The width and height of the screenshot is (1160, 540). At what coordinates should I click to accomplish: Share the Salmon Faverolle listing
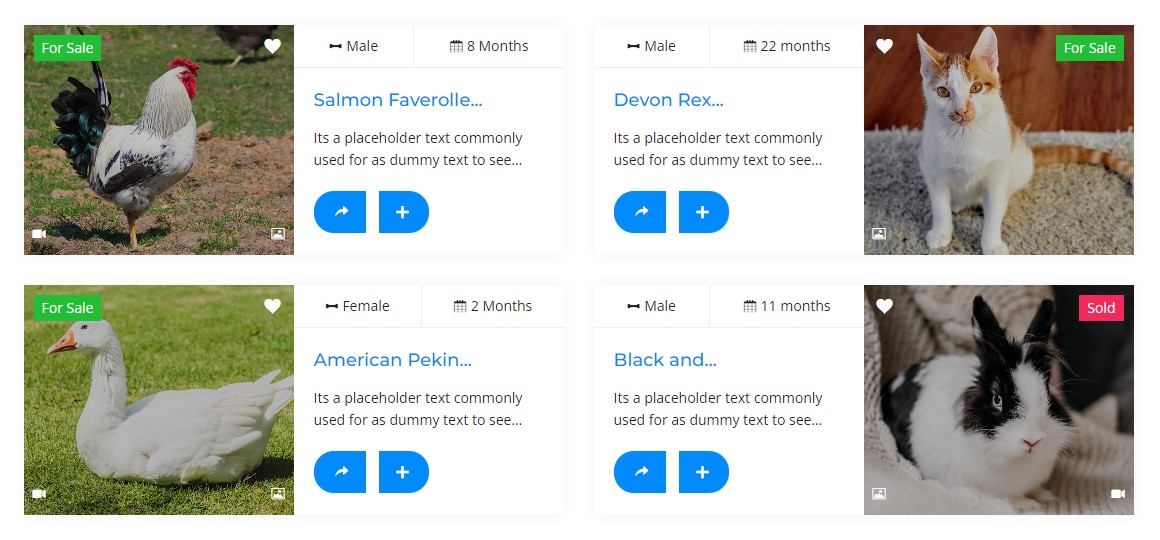coord(340,212)
